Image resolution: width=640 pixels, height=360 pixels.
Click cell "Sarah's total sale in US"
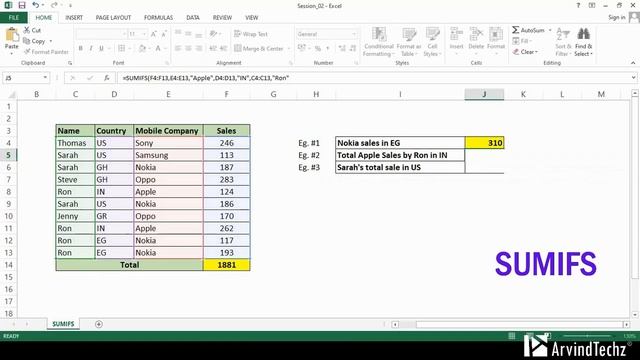(x=400, y=167)
